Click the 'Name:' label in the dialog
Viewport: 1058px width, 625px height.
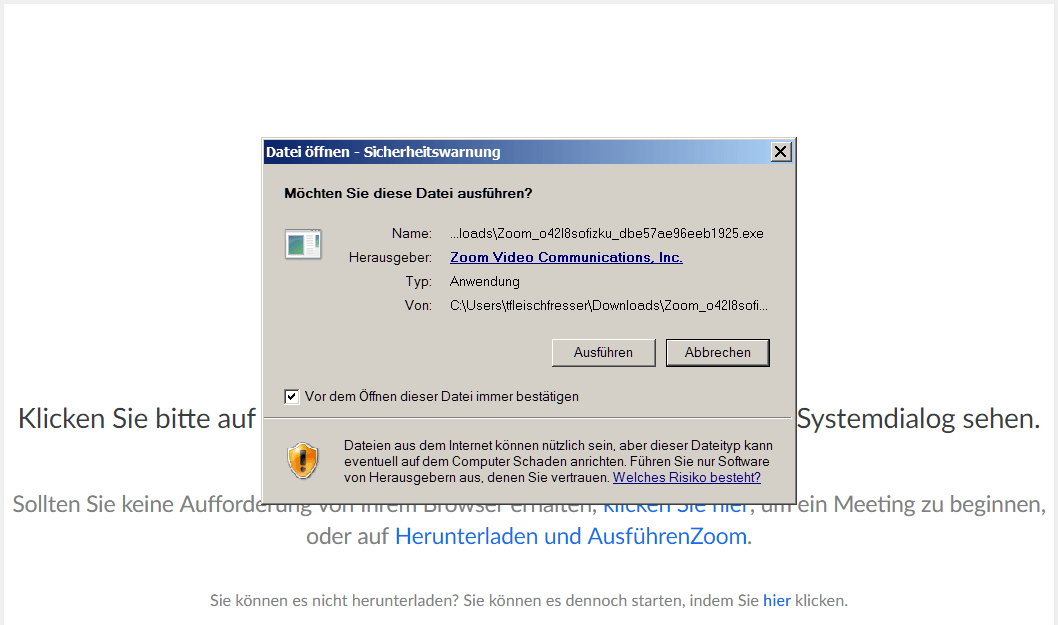(x=412, y=234)
